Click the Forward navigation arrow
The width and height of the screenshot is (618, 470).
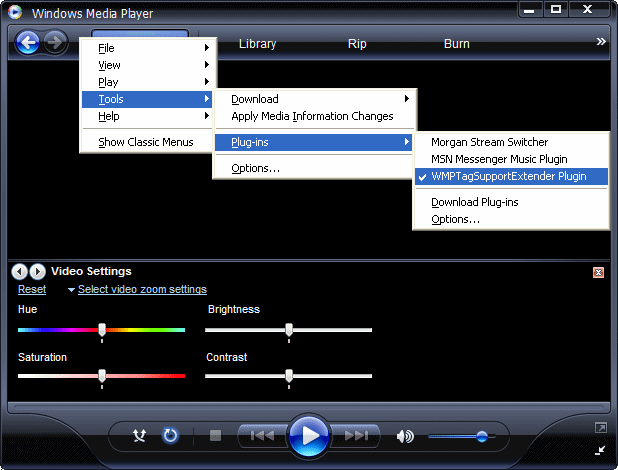click(55, 42)
